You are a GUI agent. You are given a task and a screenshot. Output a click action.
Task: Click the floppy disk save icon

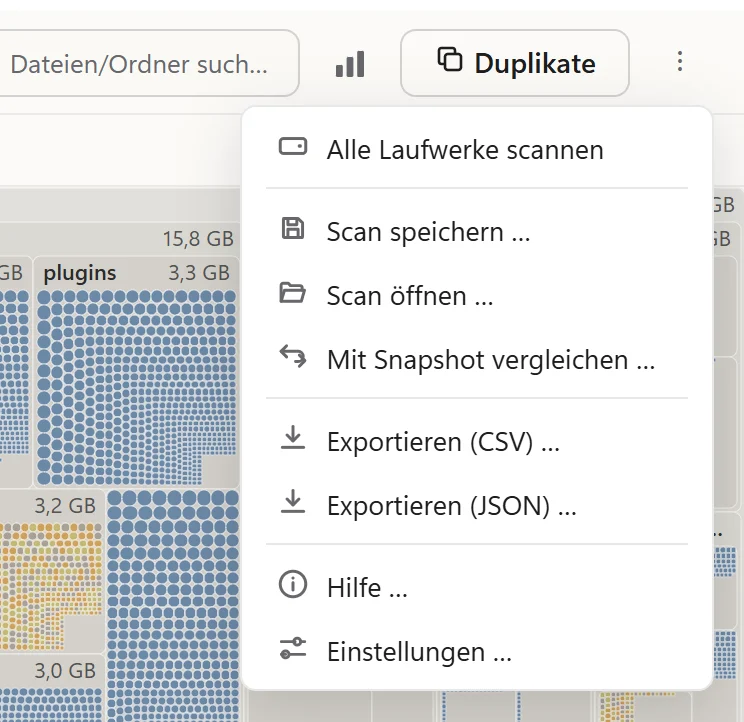pos(293,228)
